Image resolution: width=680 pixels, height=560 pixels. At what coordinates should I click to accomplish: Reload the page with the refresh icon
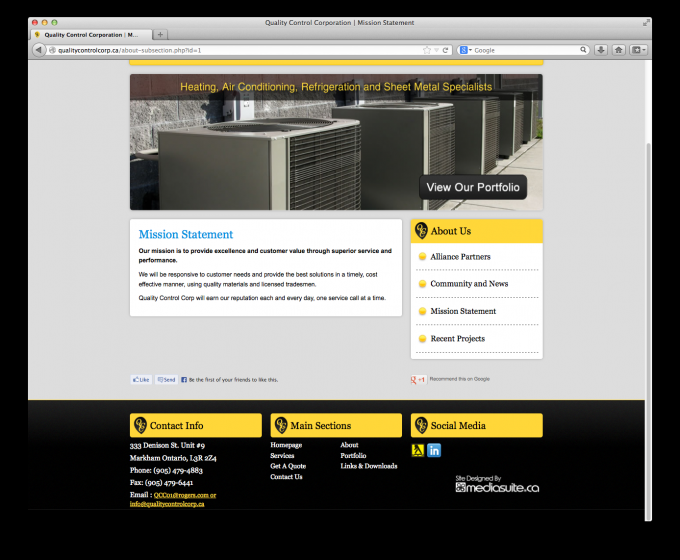point(445,49)
